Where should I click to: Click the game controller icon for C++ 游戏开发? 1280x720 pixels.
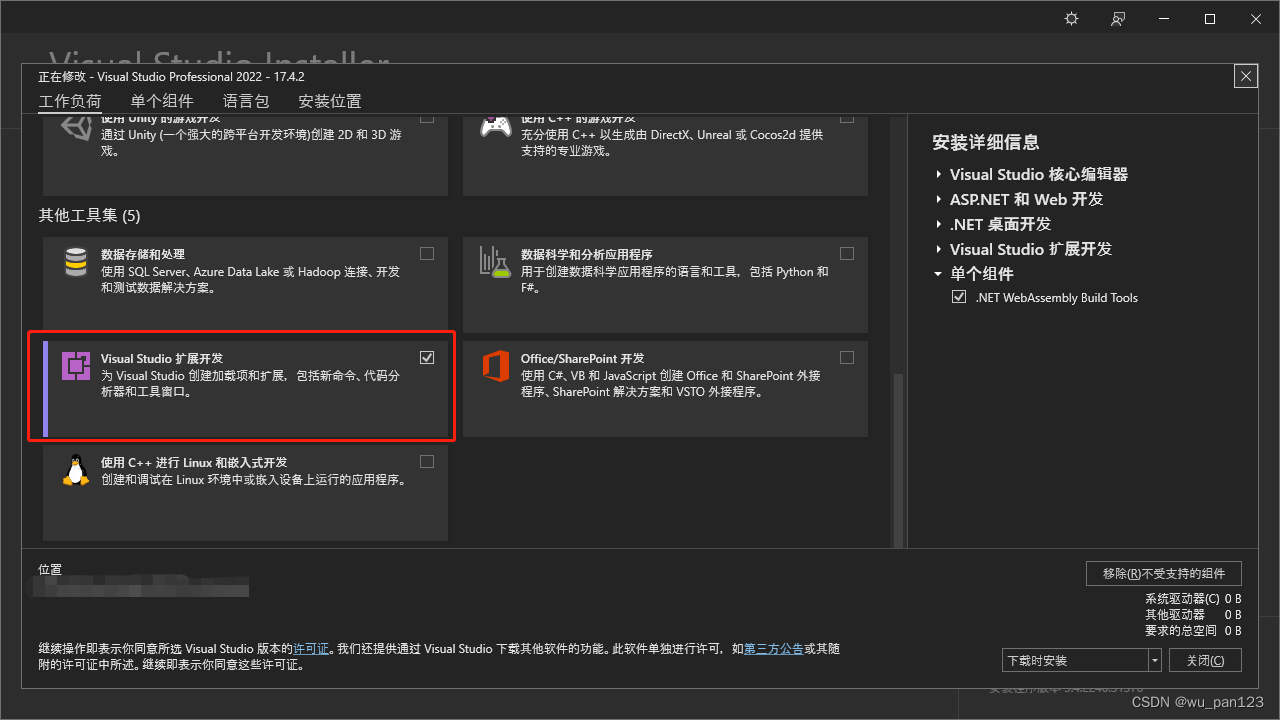pyautogui.click(x=496, y=127)
